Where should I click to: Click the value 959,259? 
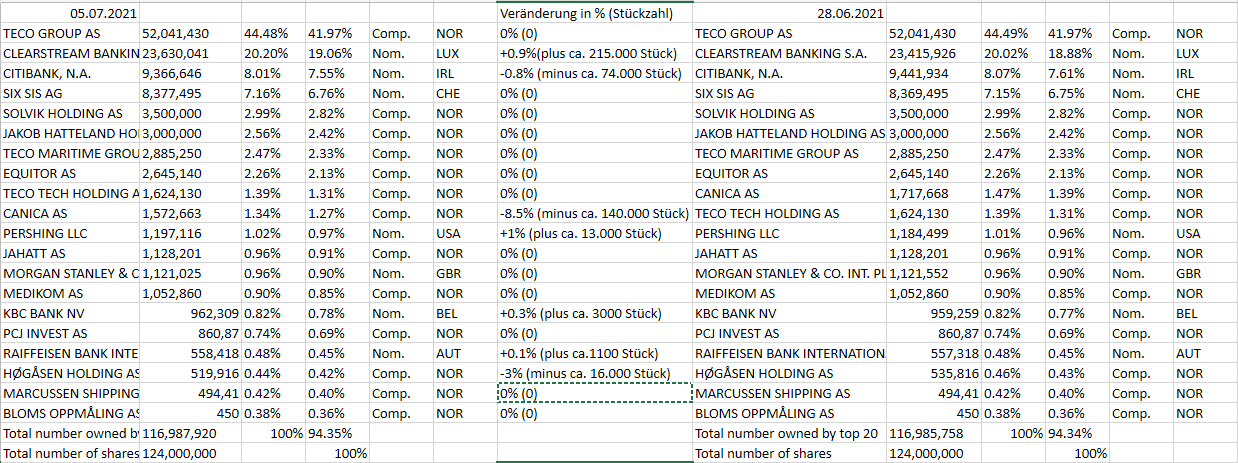(933, 313)
